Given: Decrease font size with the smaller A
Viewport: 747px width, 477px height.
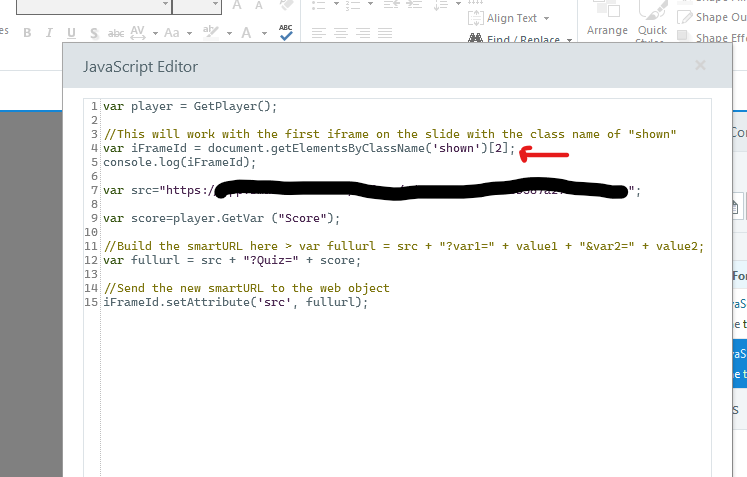Looking at the screenshot, I should coord(259,6).
